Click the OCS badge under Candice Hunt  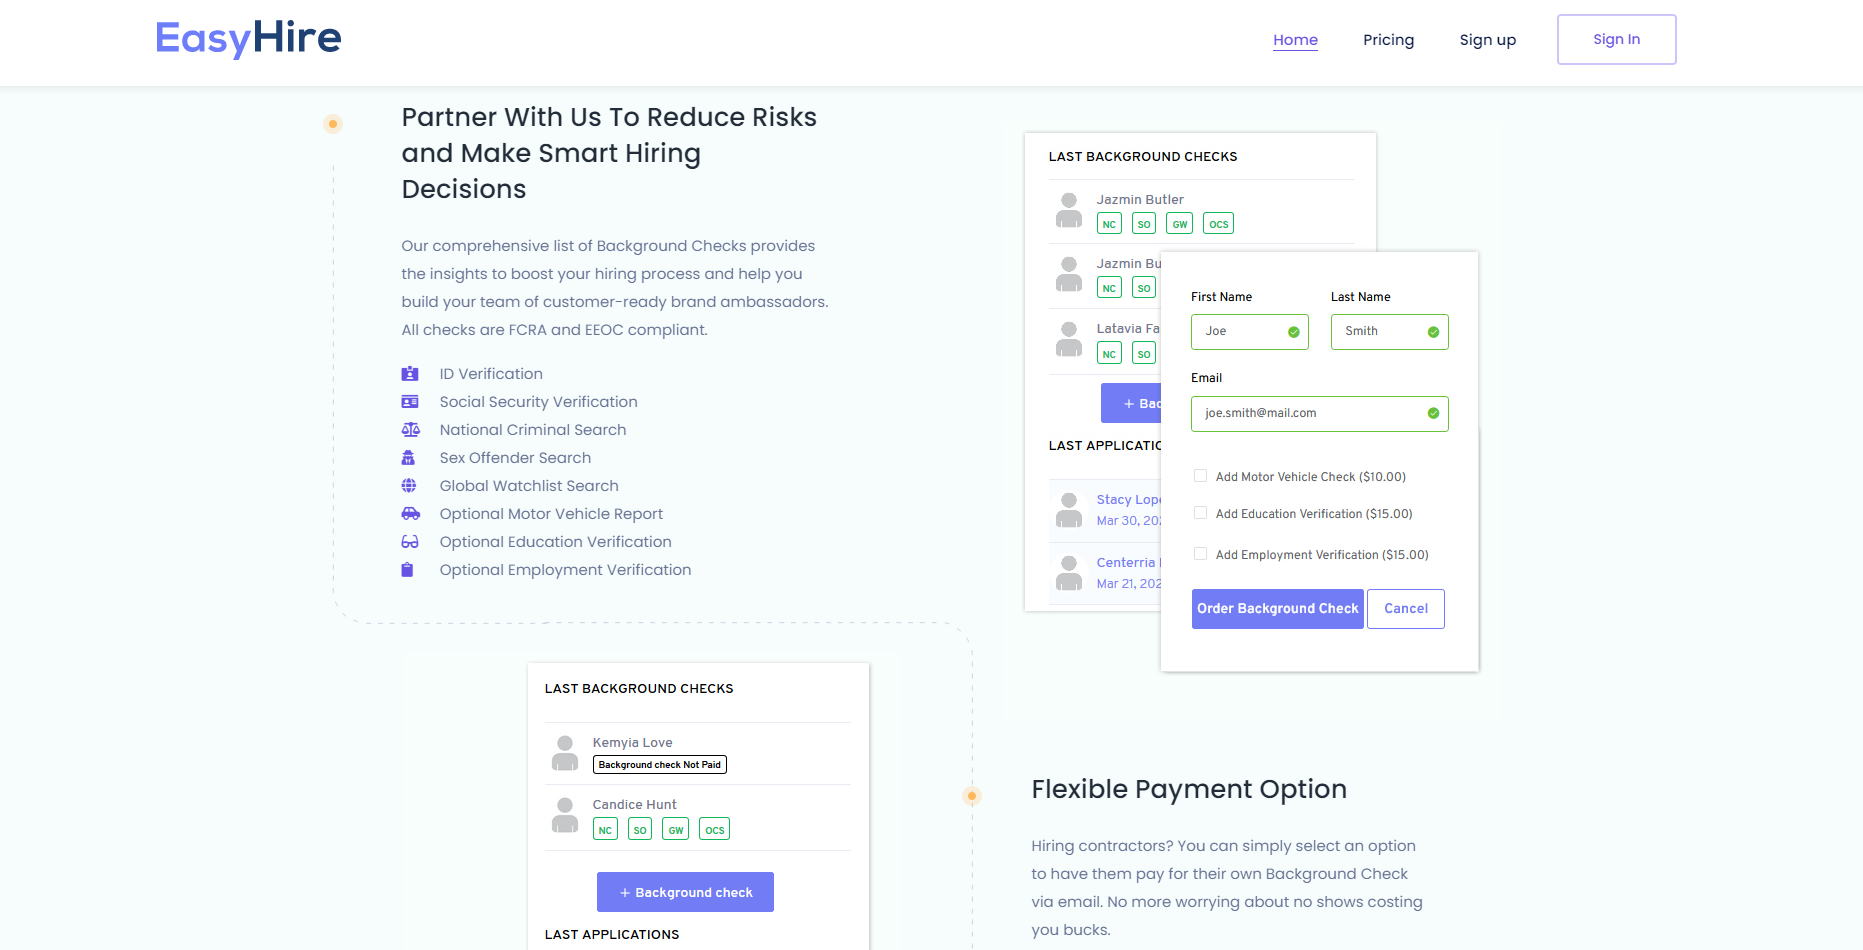click(x=714, y=830)
